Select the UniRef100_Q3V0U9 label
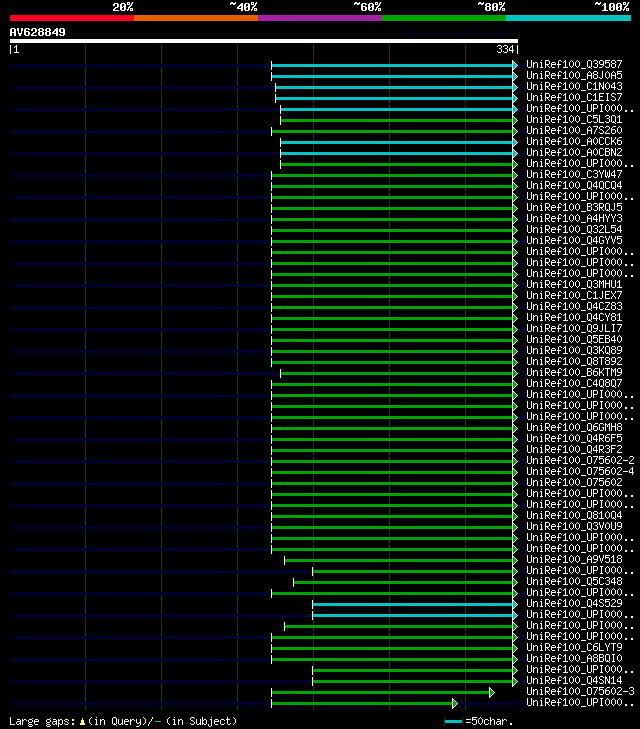 574,526
